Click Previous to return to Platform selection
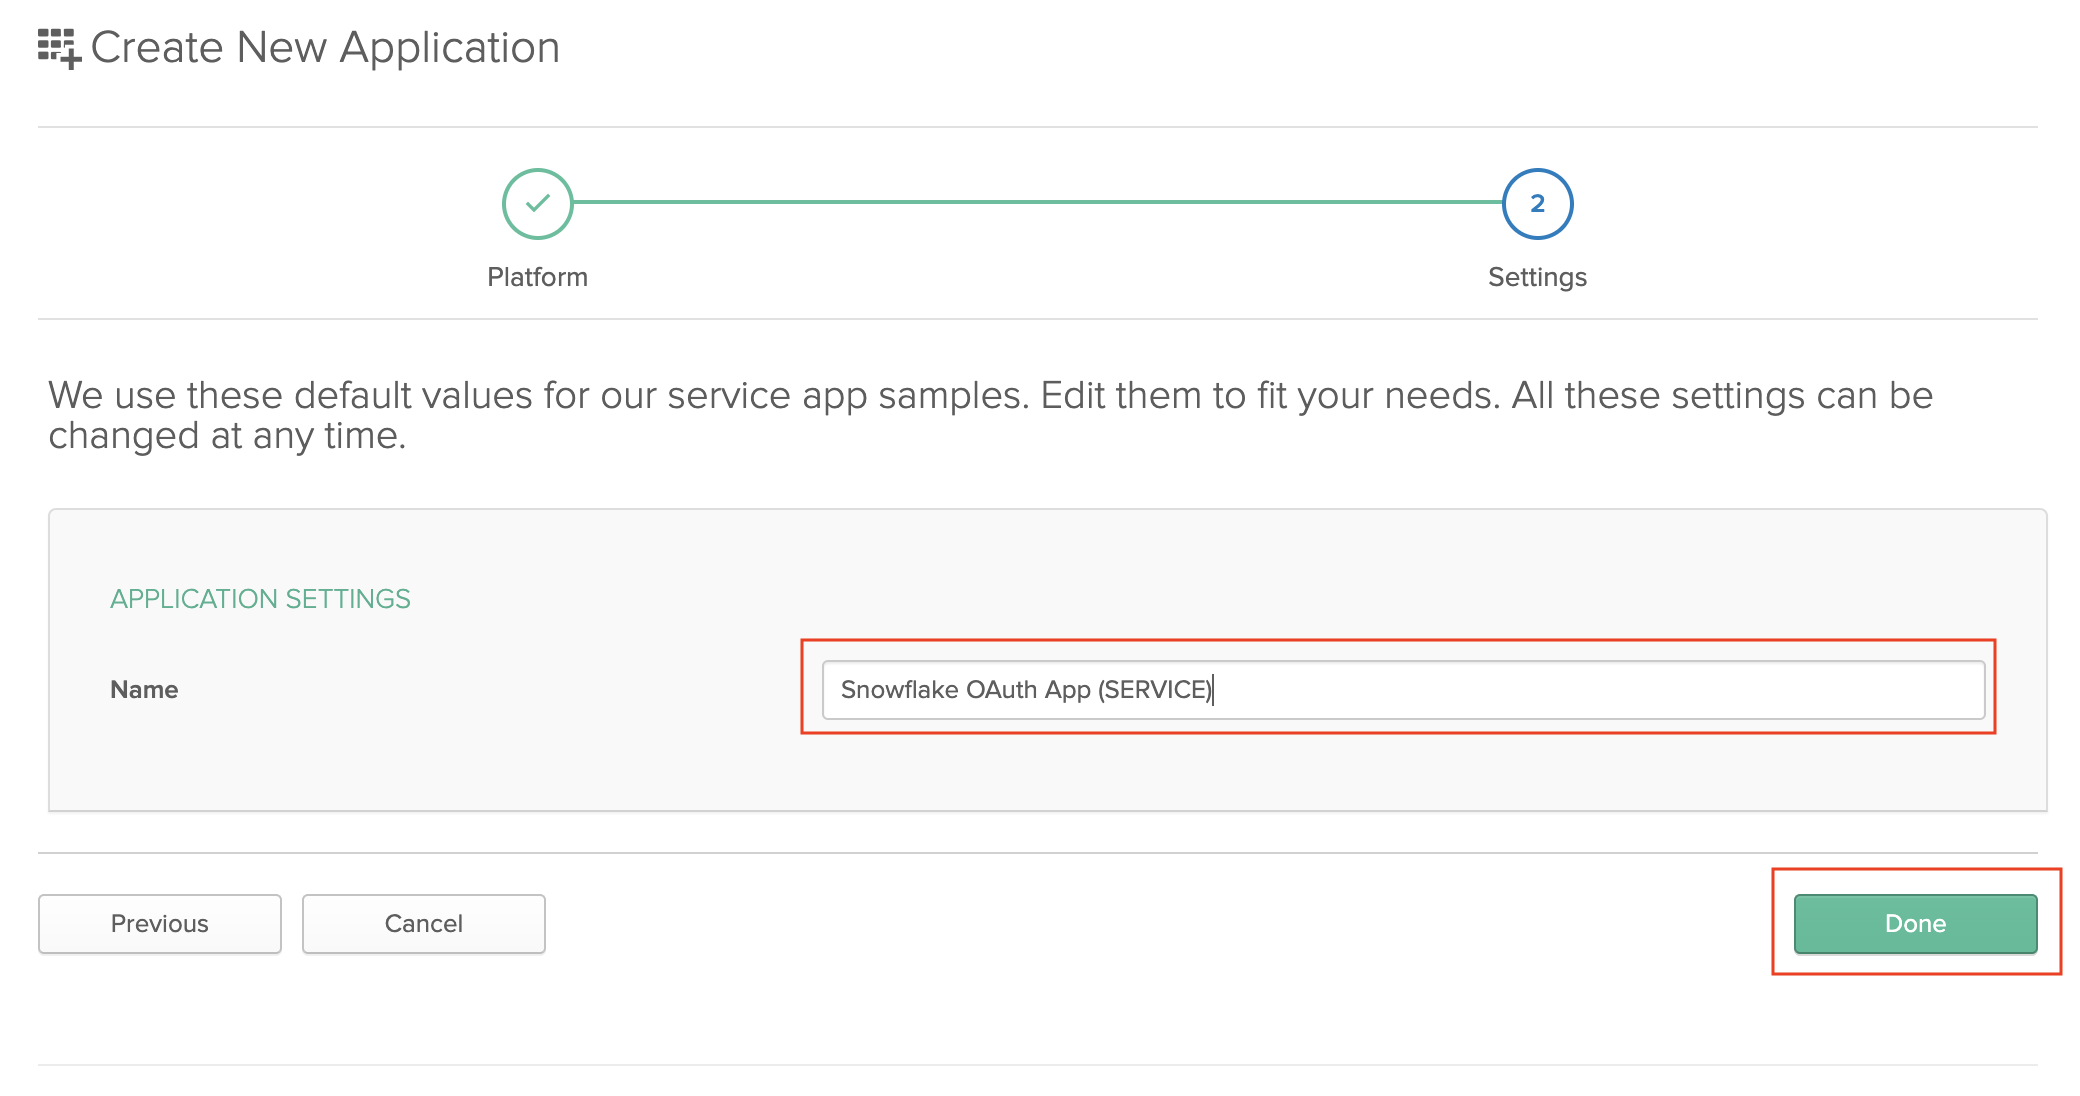Image resolution: width=2080 pixels, height=1096 pixels. point(158,923)
